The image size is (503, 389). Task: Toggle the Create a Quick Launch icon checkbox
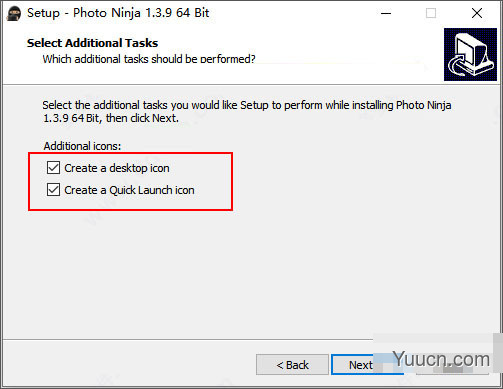[x=53, y=190]
